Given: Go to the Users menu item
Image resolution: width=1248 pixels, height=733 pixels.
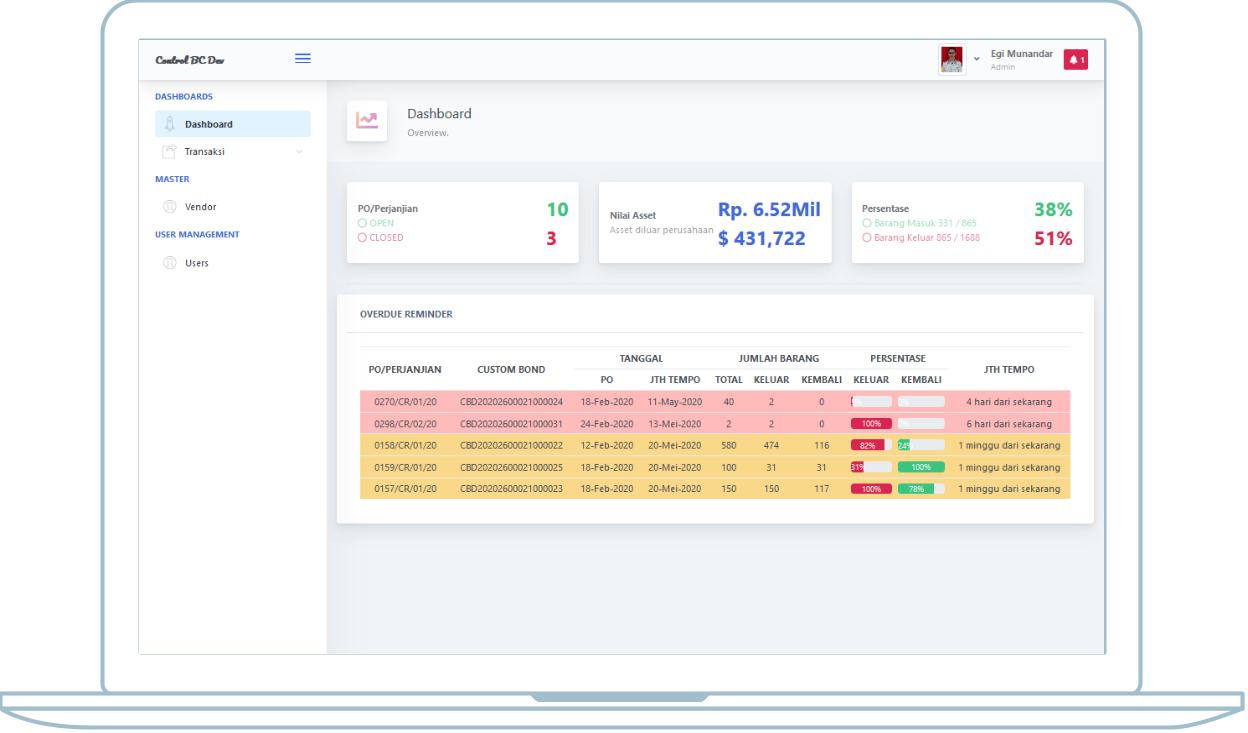Looking at the screenshot, I should point(198,263).
